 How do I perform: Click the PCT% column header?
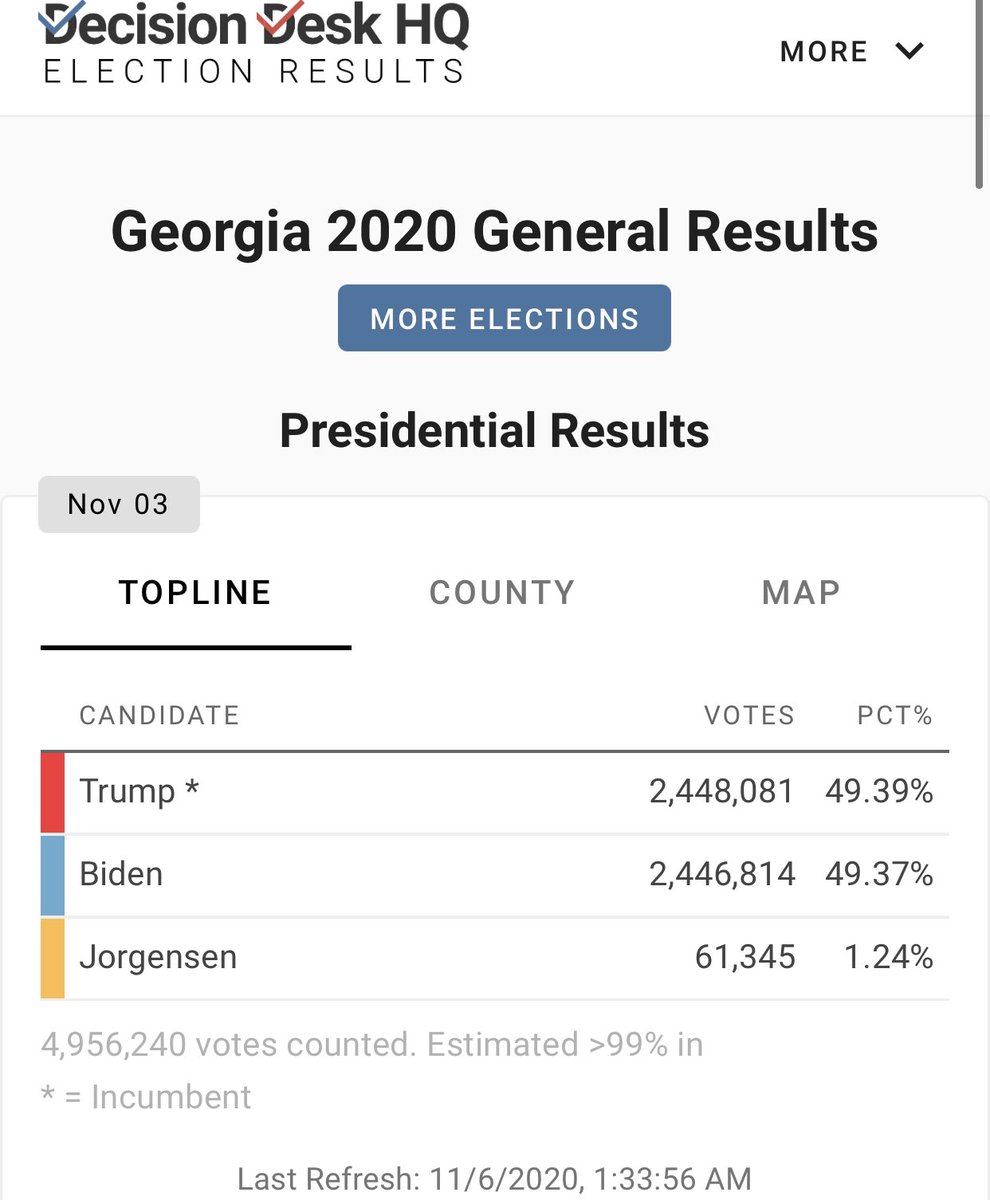coord(894,716)
